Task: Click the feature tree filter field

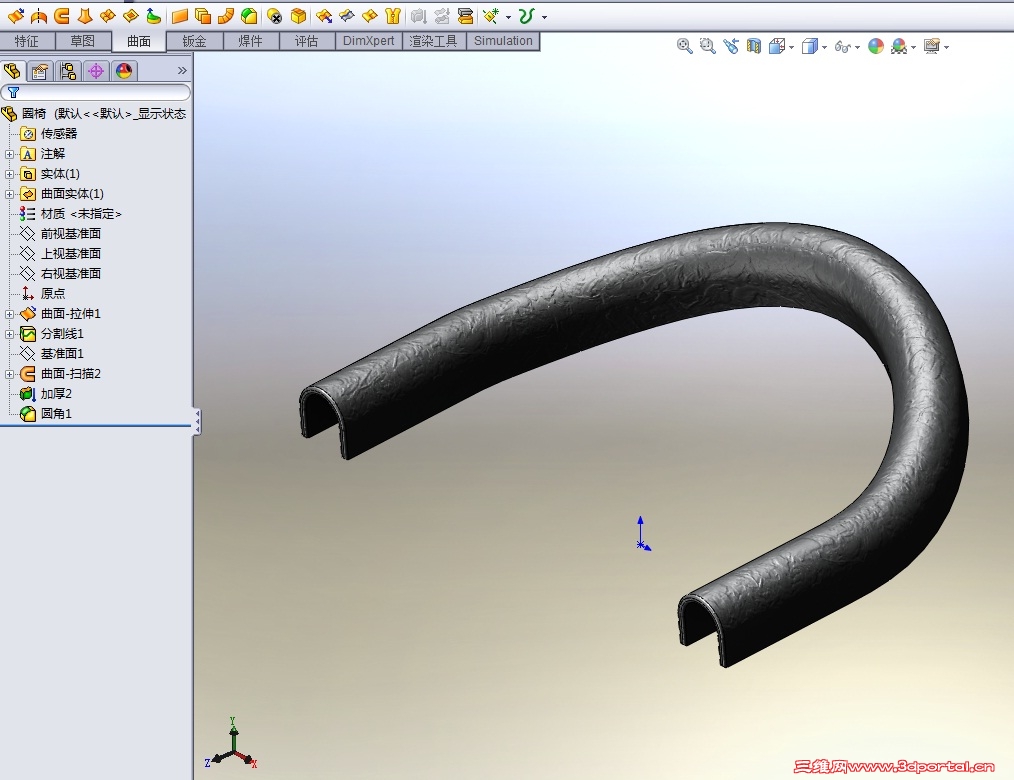Action: 96,92
